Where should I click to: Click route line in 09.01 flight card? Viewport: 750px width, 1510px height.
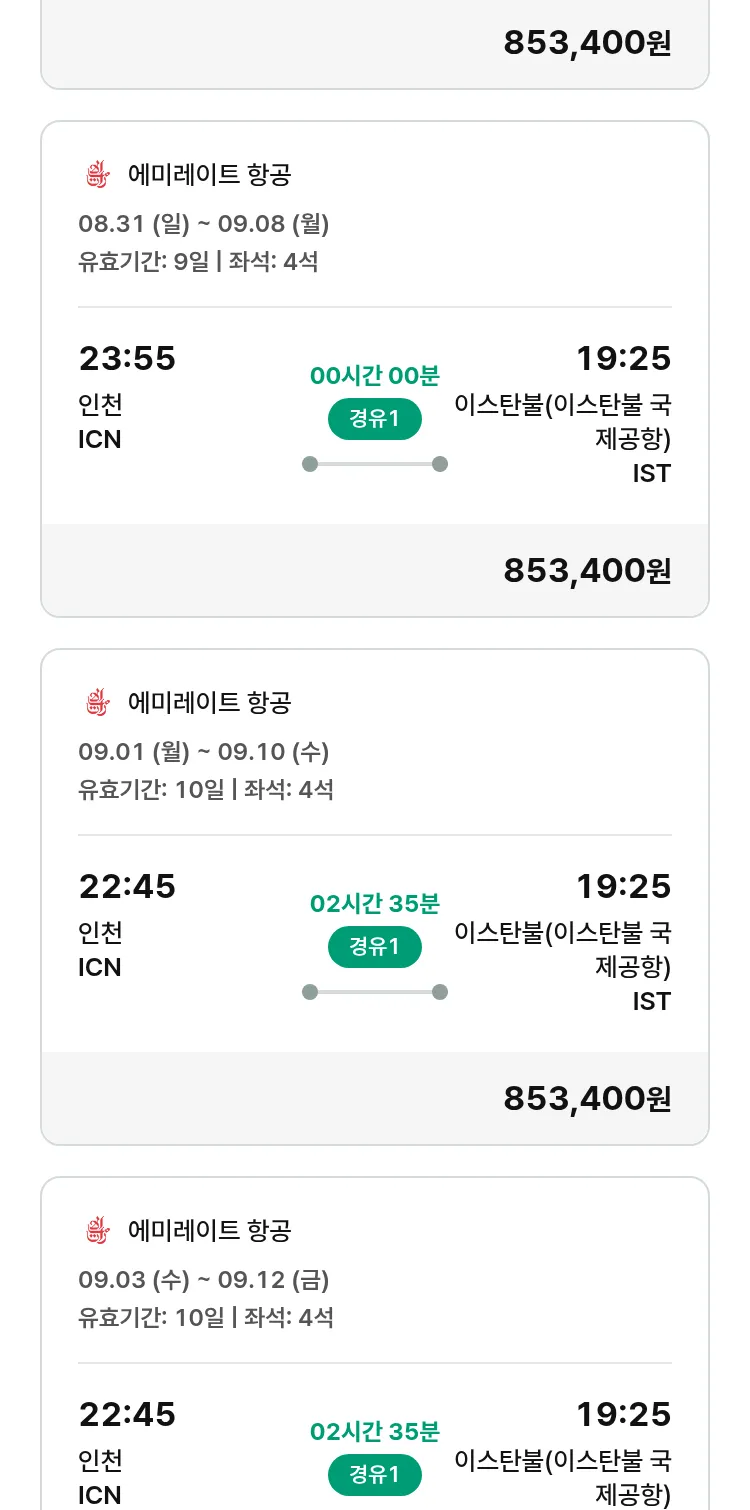(x=375, y=992)
